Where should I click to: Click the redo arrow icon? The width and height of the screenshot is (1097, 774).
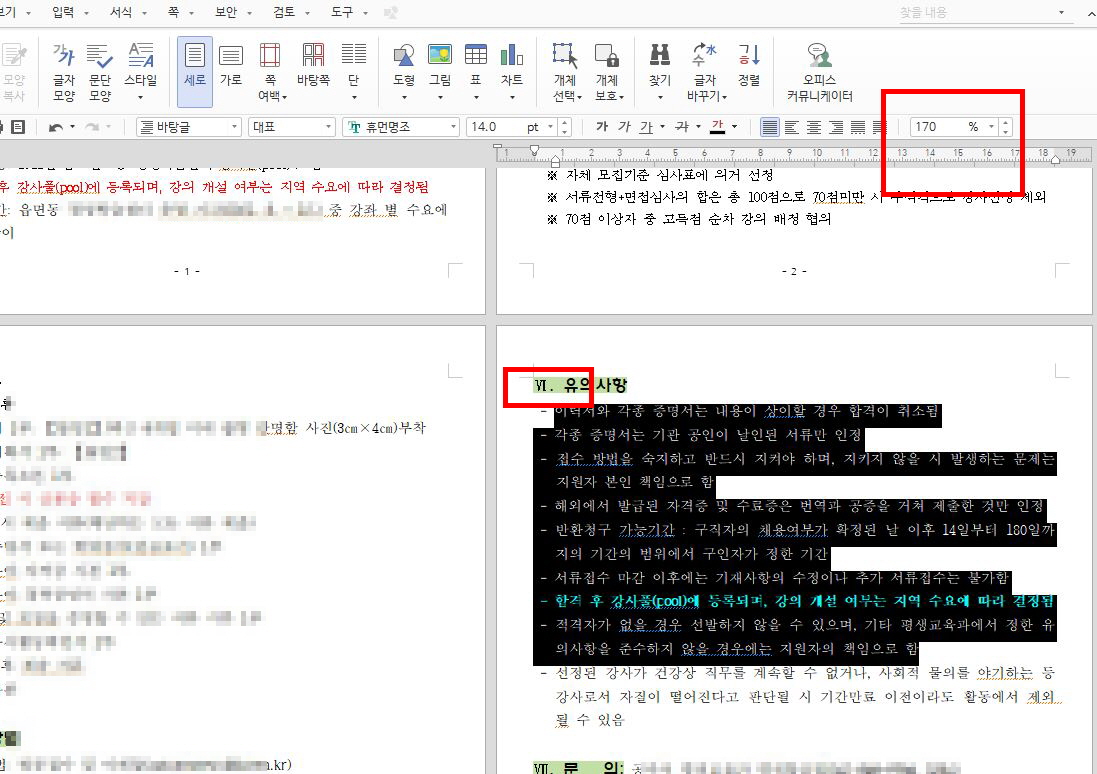pos(92,127)
